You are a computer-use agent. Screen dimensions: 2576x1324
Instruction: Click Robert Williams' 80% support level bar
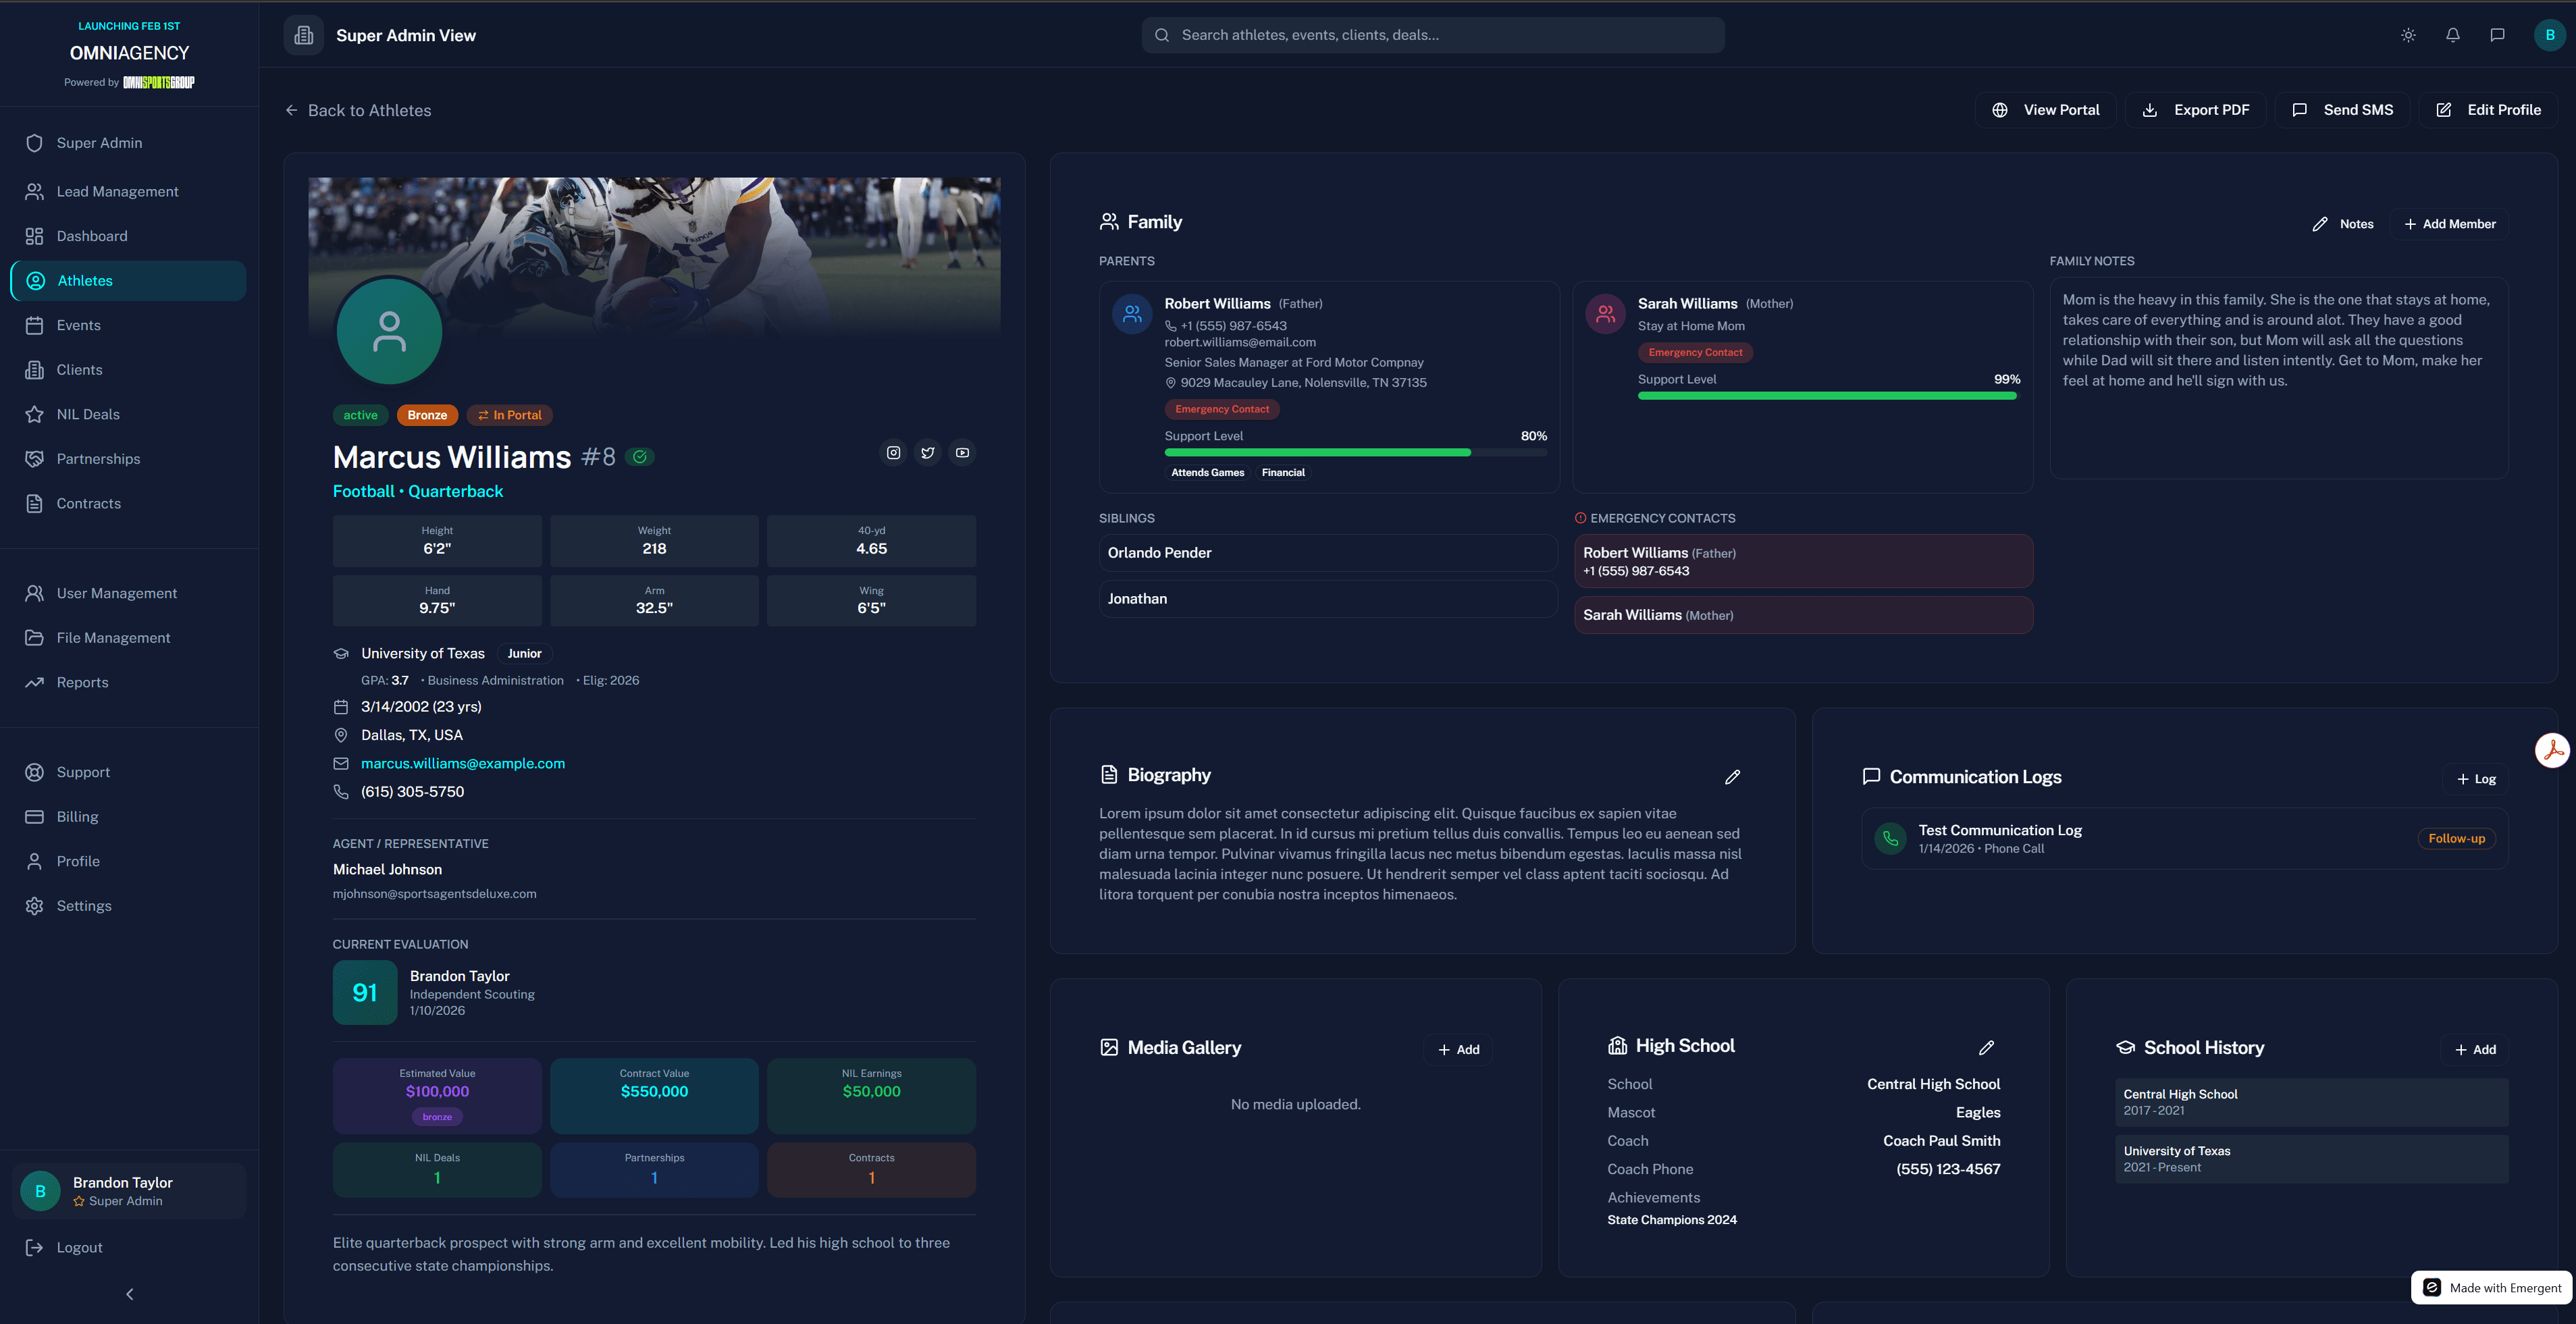pyautogui.click(x=1355, y=453)
